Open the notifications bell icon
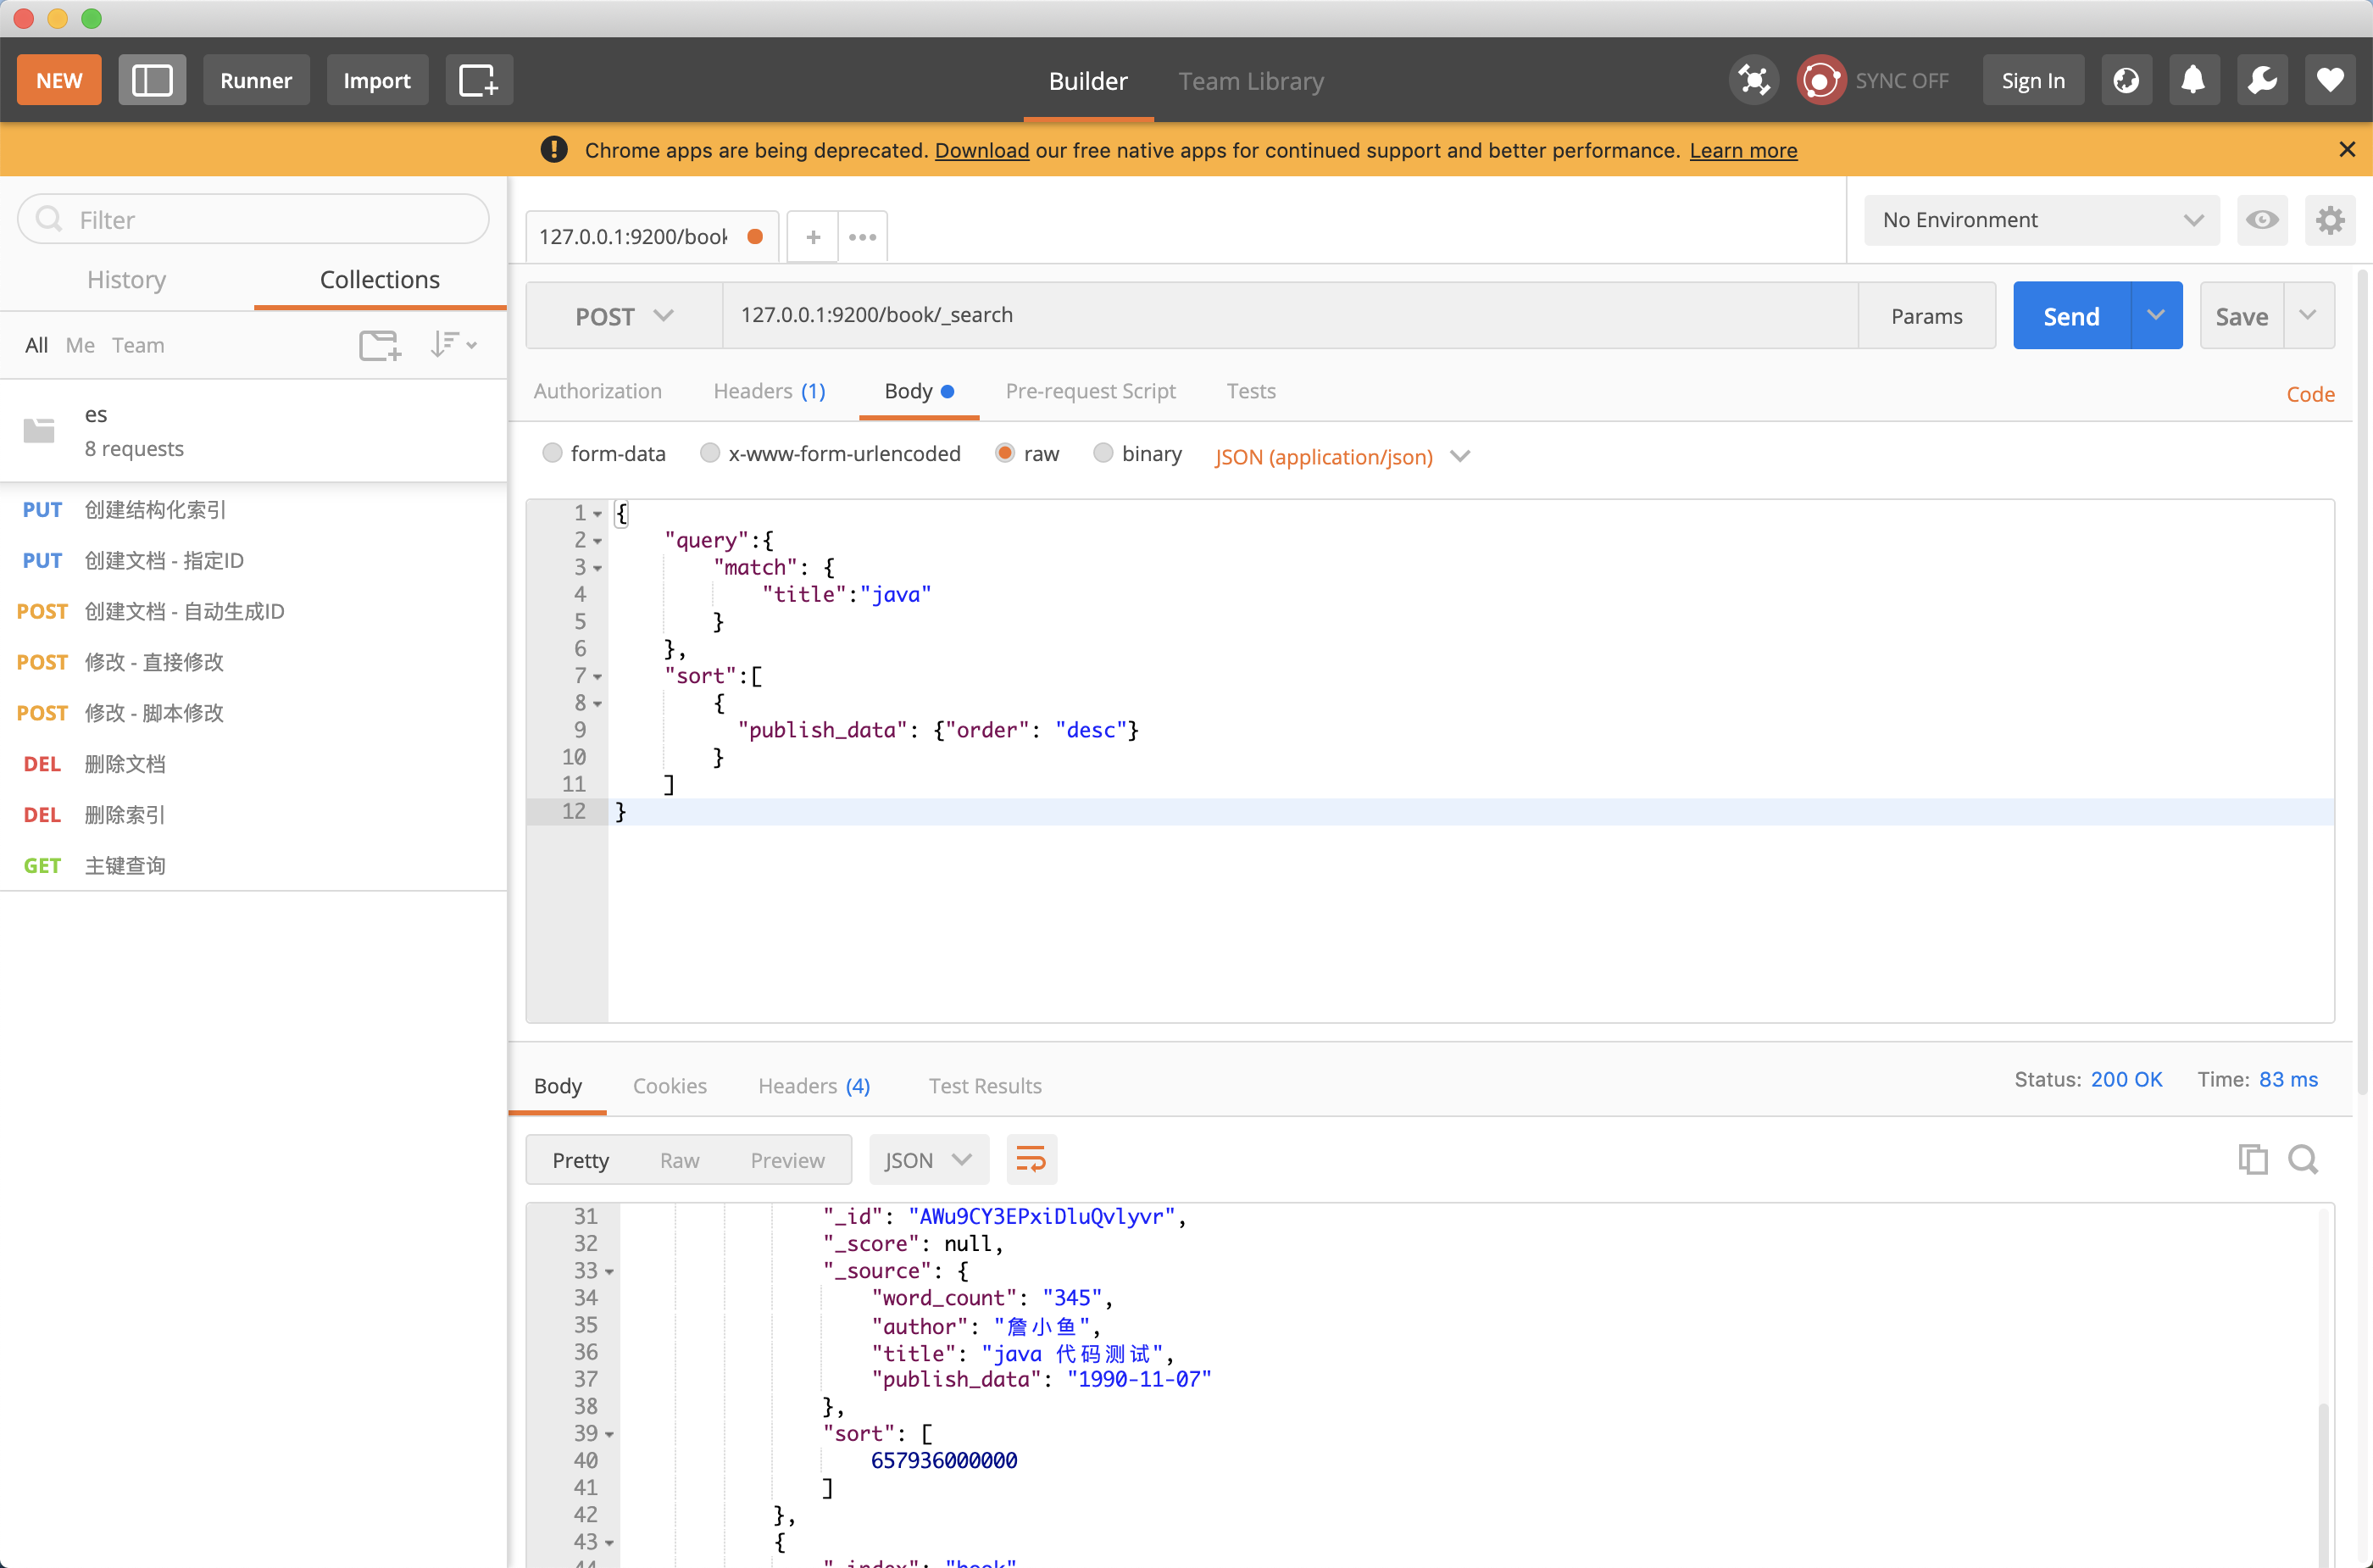 coord(2193,80)
